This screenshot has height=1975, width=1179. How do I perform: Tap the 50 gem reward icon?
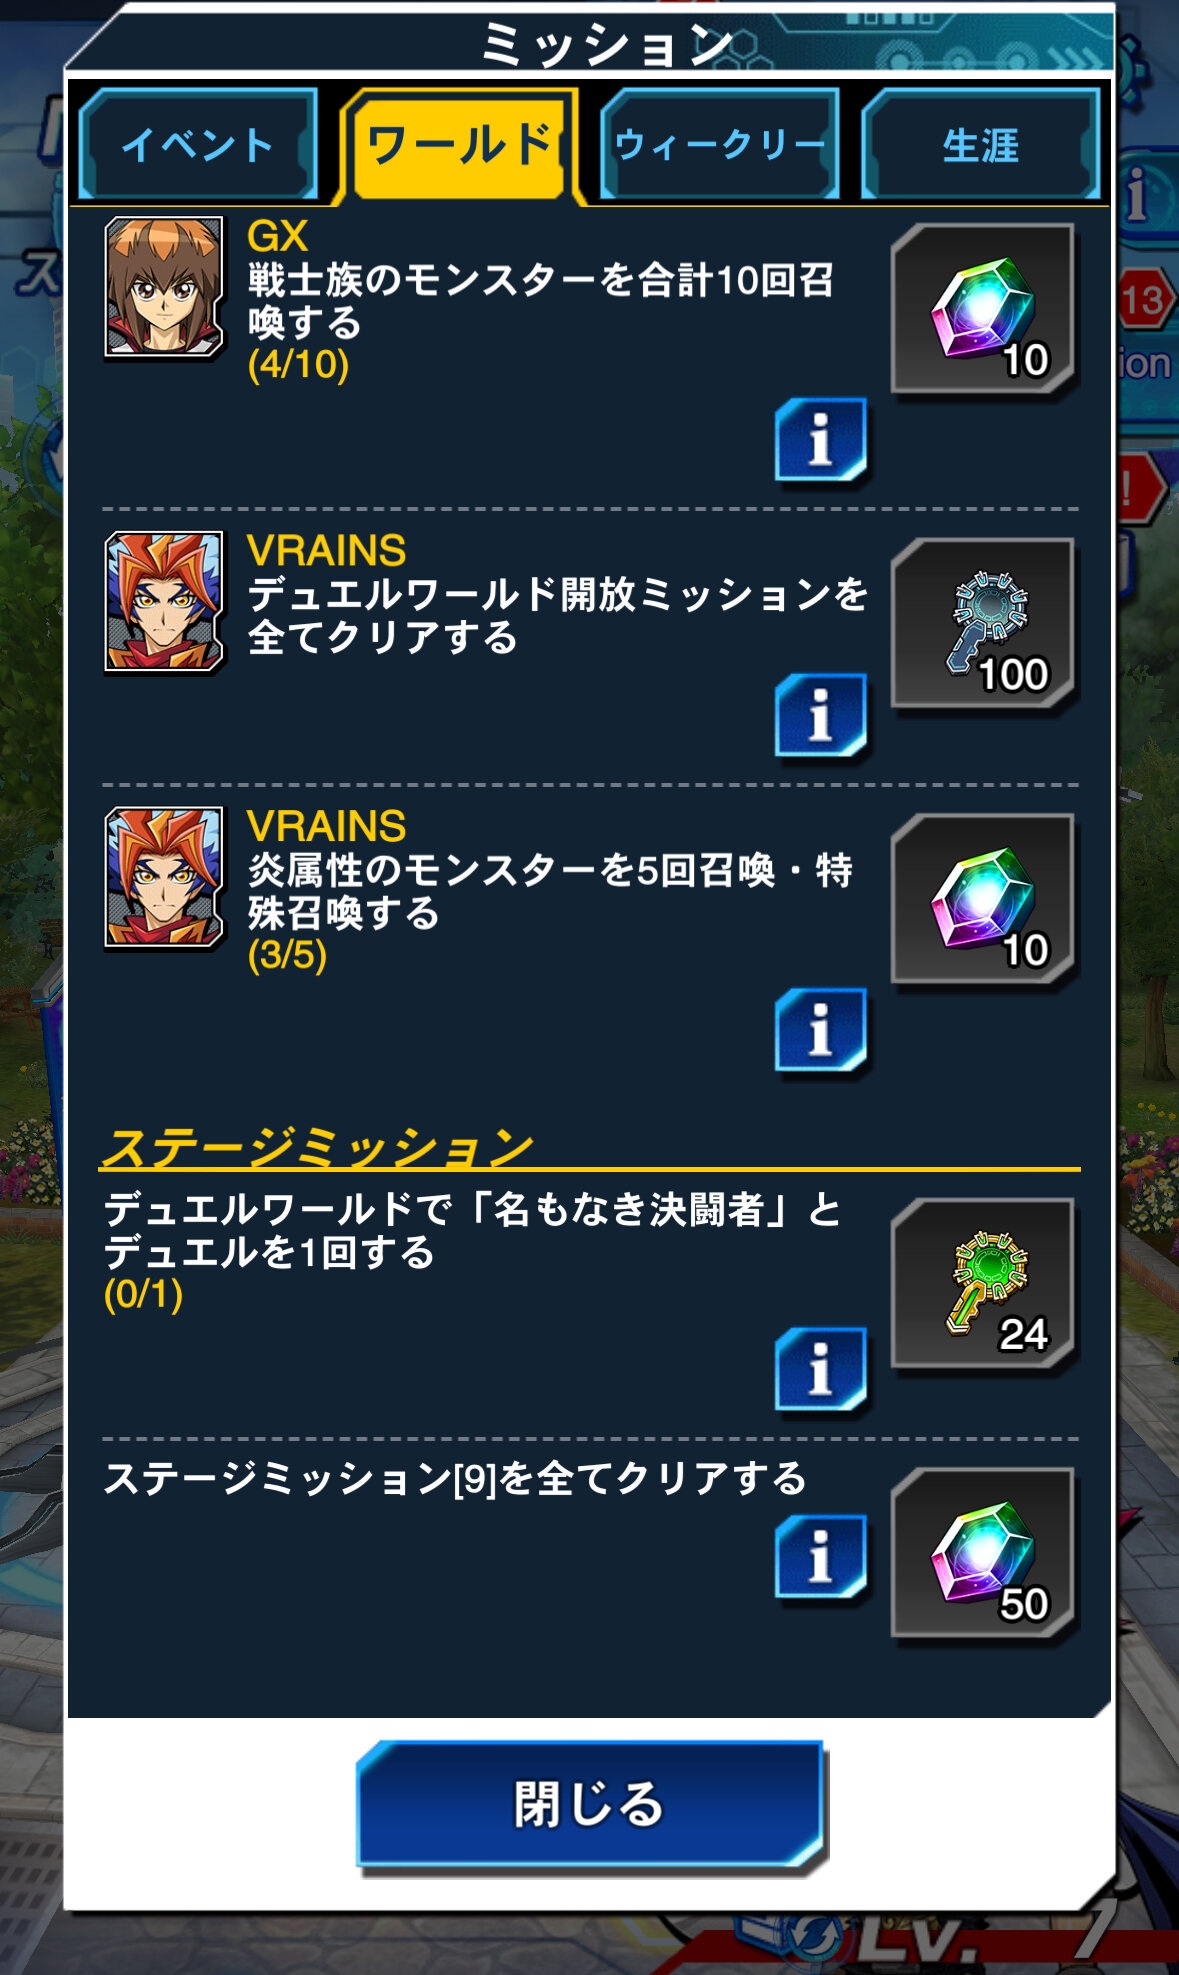984,1554
